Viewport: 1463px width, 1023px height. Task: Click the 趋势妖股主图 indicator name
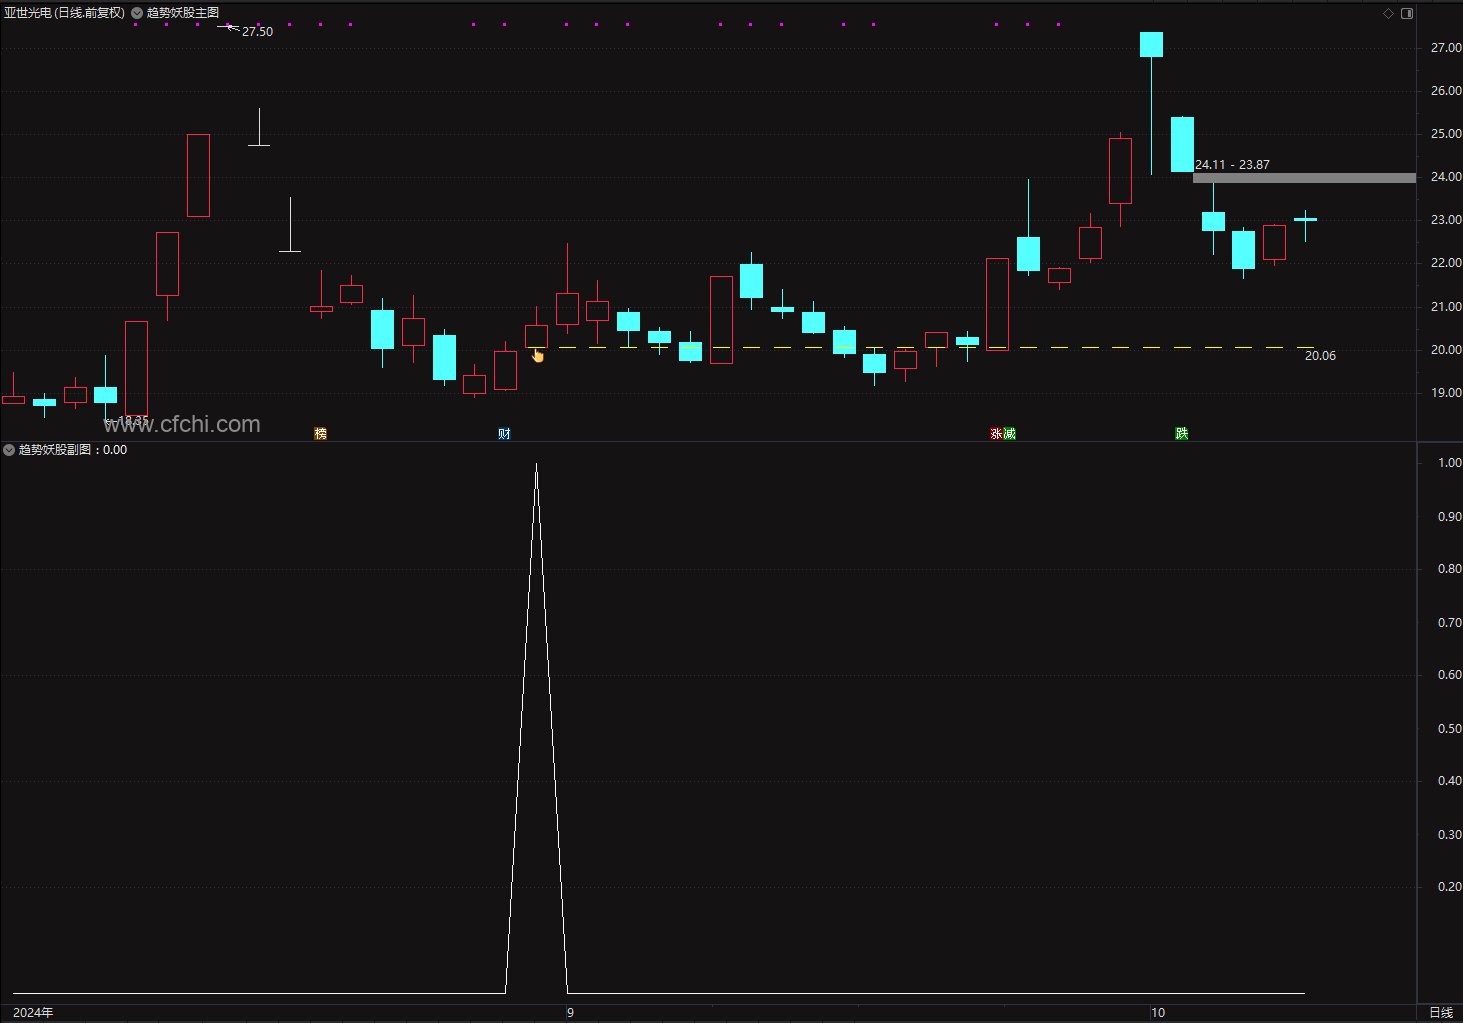[183, 13]
